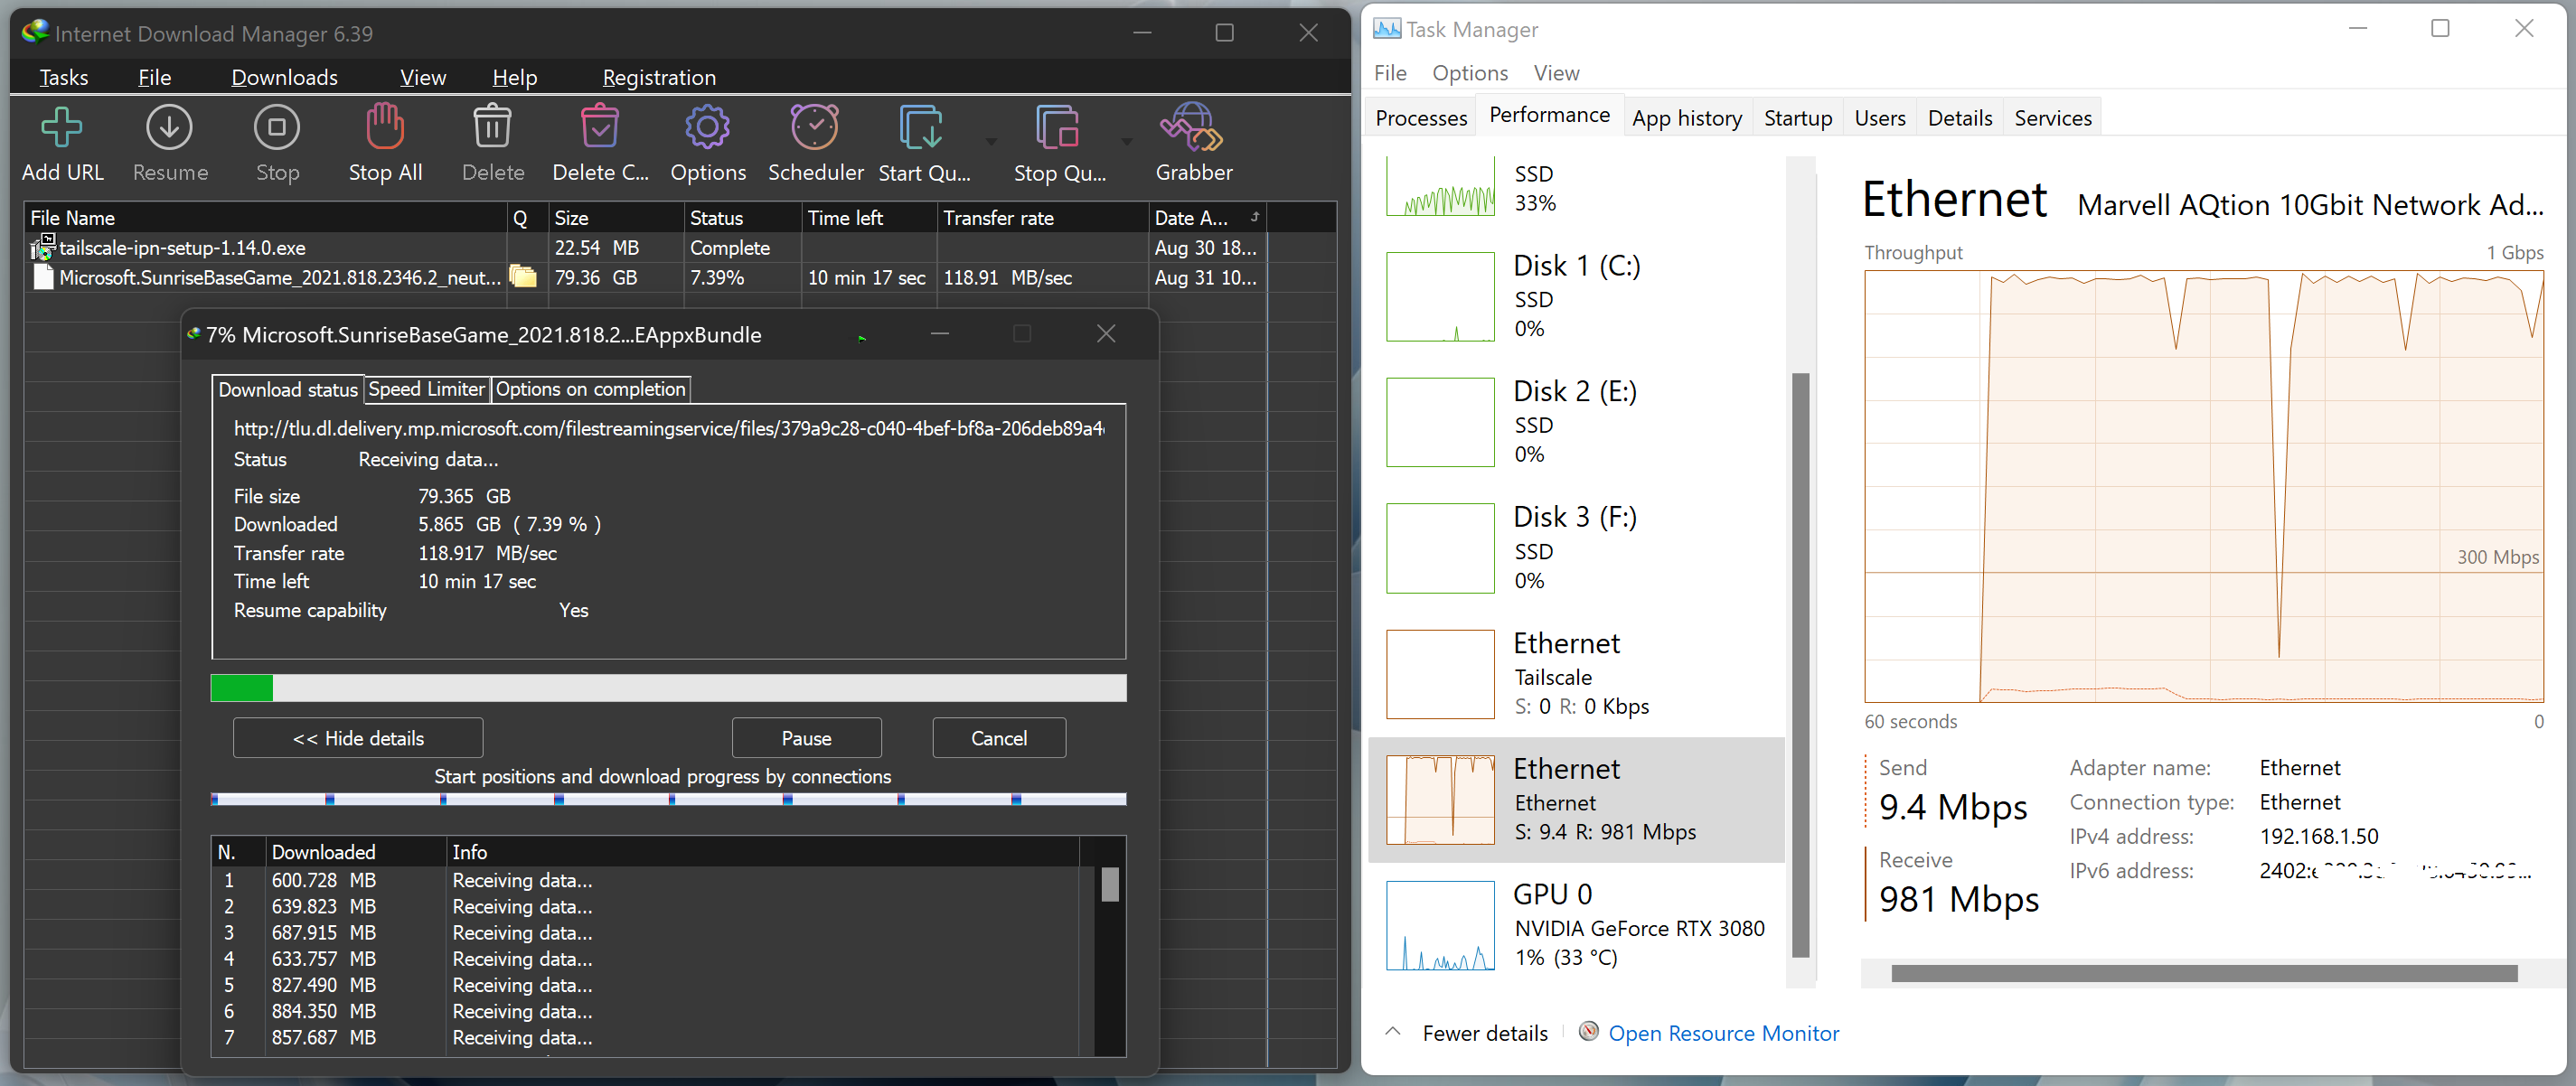Click the Add URL toolbar icon
The image size is (2576, 1086).
(x=62, y=129)
